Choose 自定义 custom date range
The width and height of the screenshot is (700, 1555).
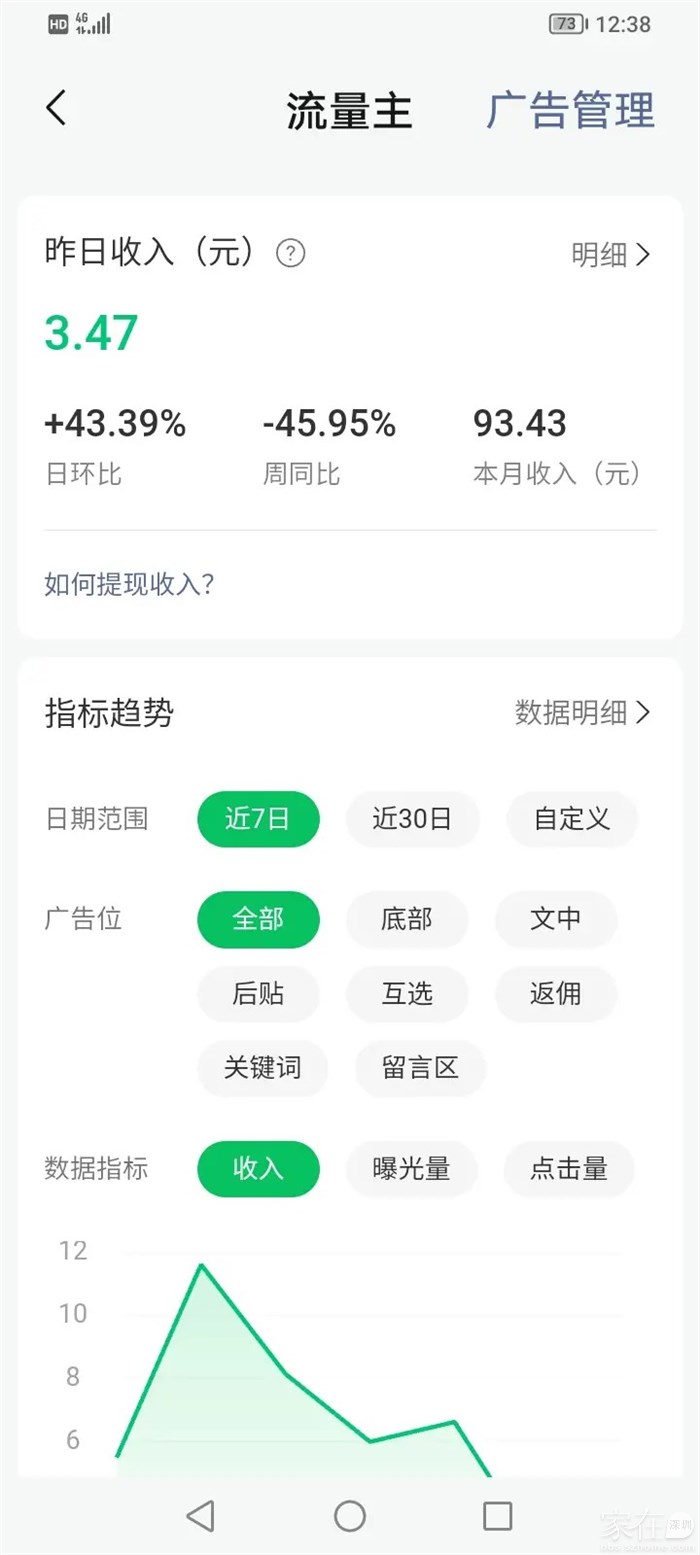click(571, 819)
